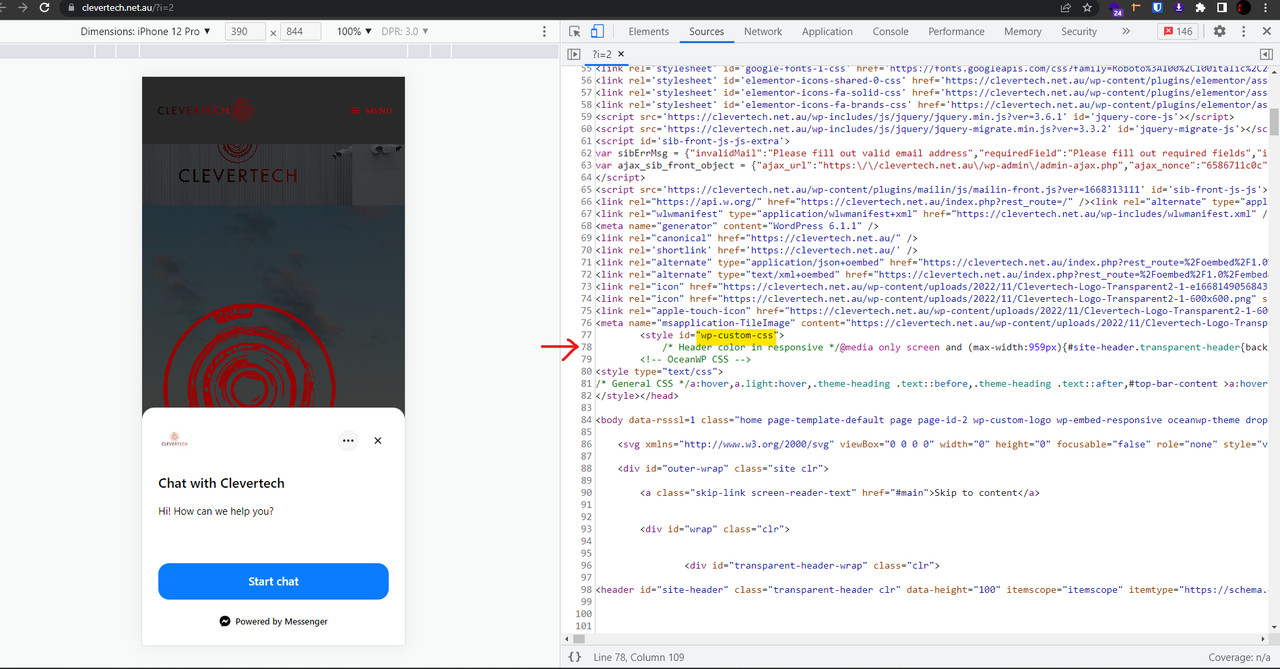
Task: Select the Sources tab
Action: click(706, 32)
